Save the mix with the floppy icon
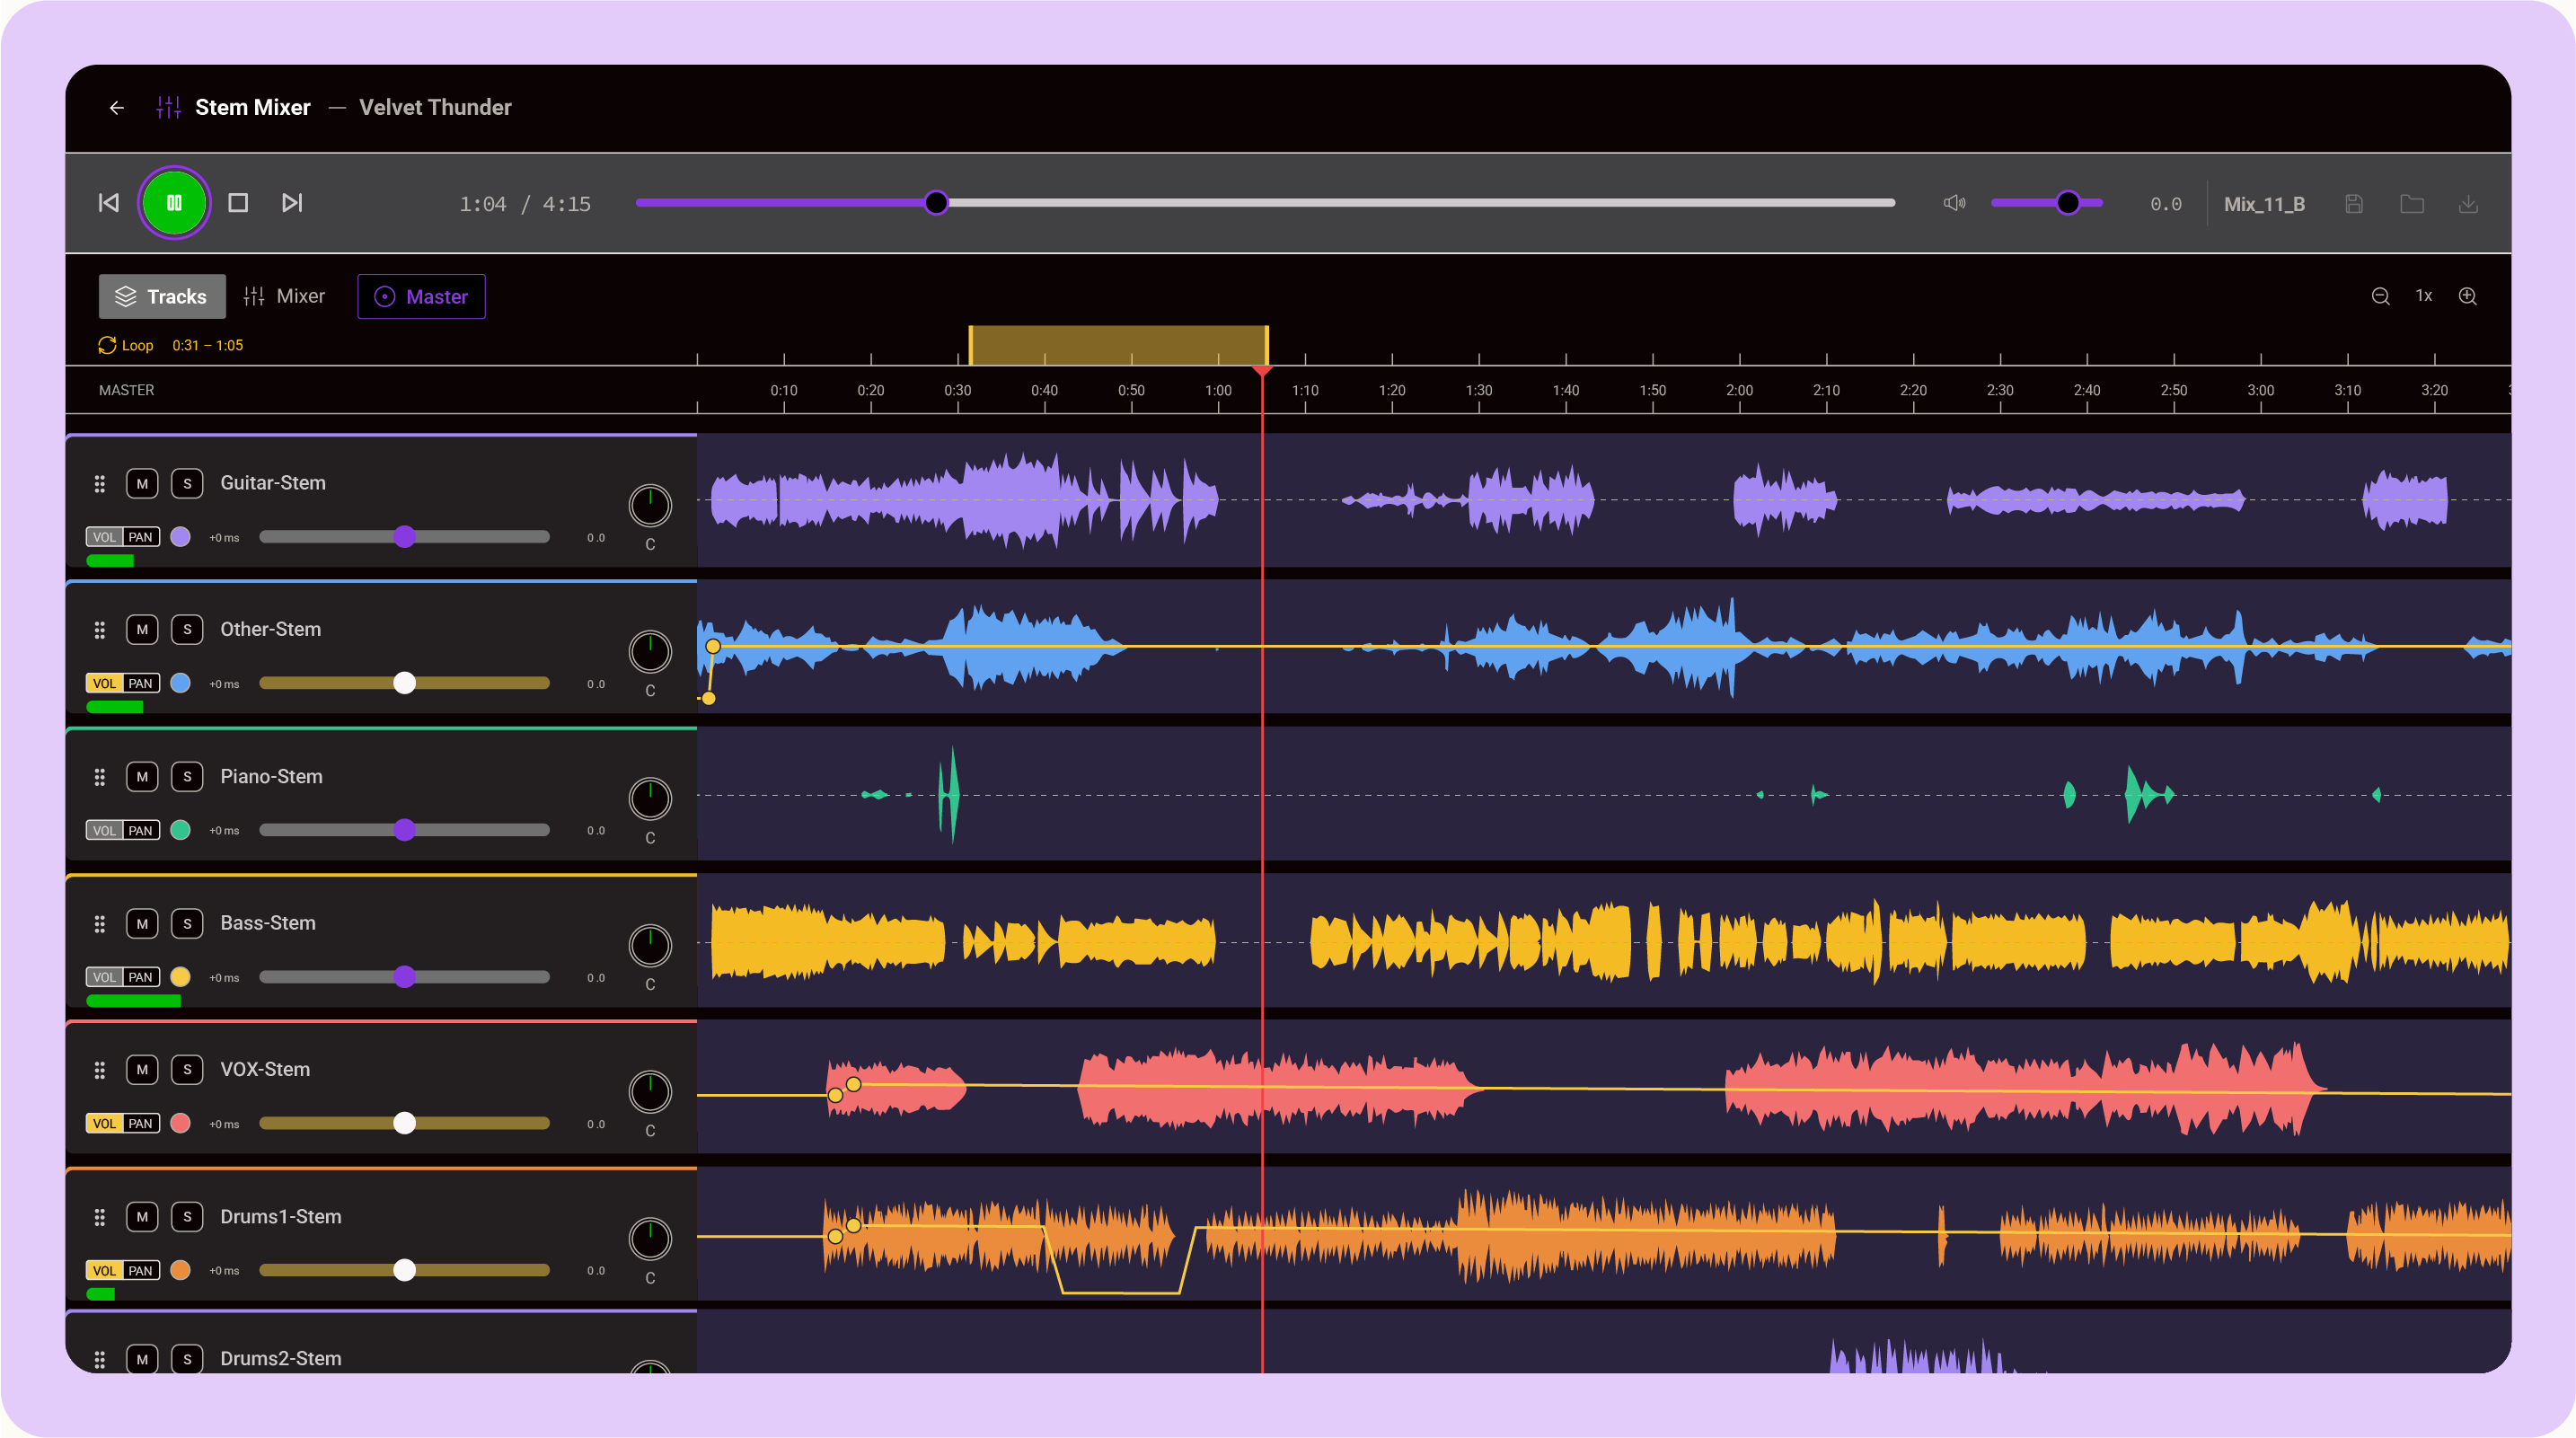Viewport: 2576px width, 1438px height. coord(2354,204)
